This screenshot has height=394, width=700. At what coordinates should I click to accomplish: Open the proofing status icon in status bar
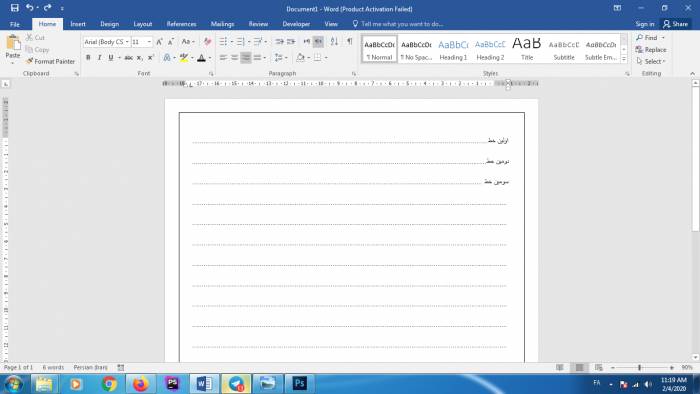click(x=121, y=367)
